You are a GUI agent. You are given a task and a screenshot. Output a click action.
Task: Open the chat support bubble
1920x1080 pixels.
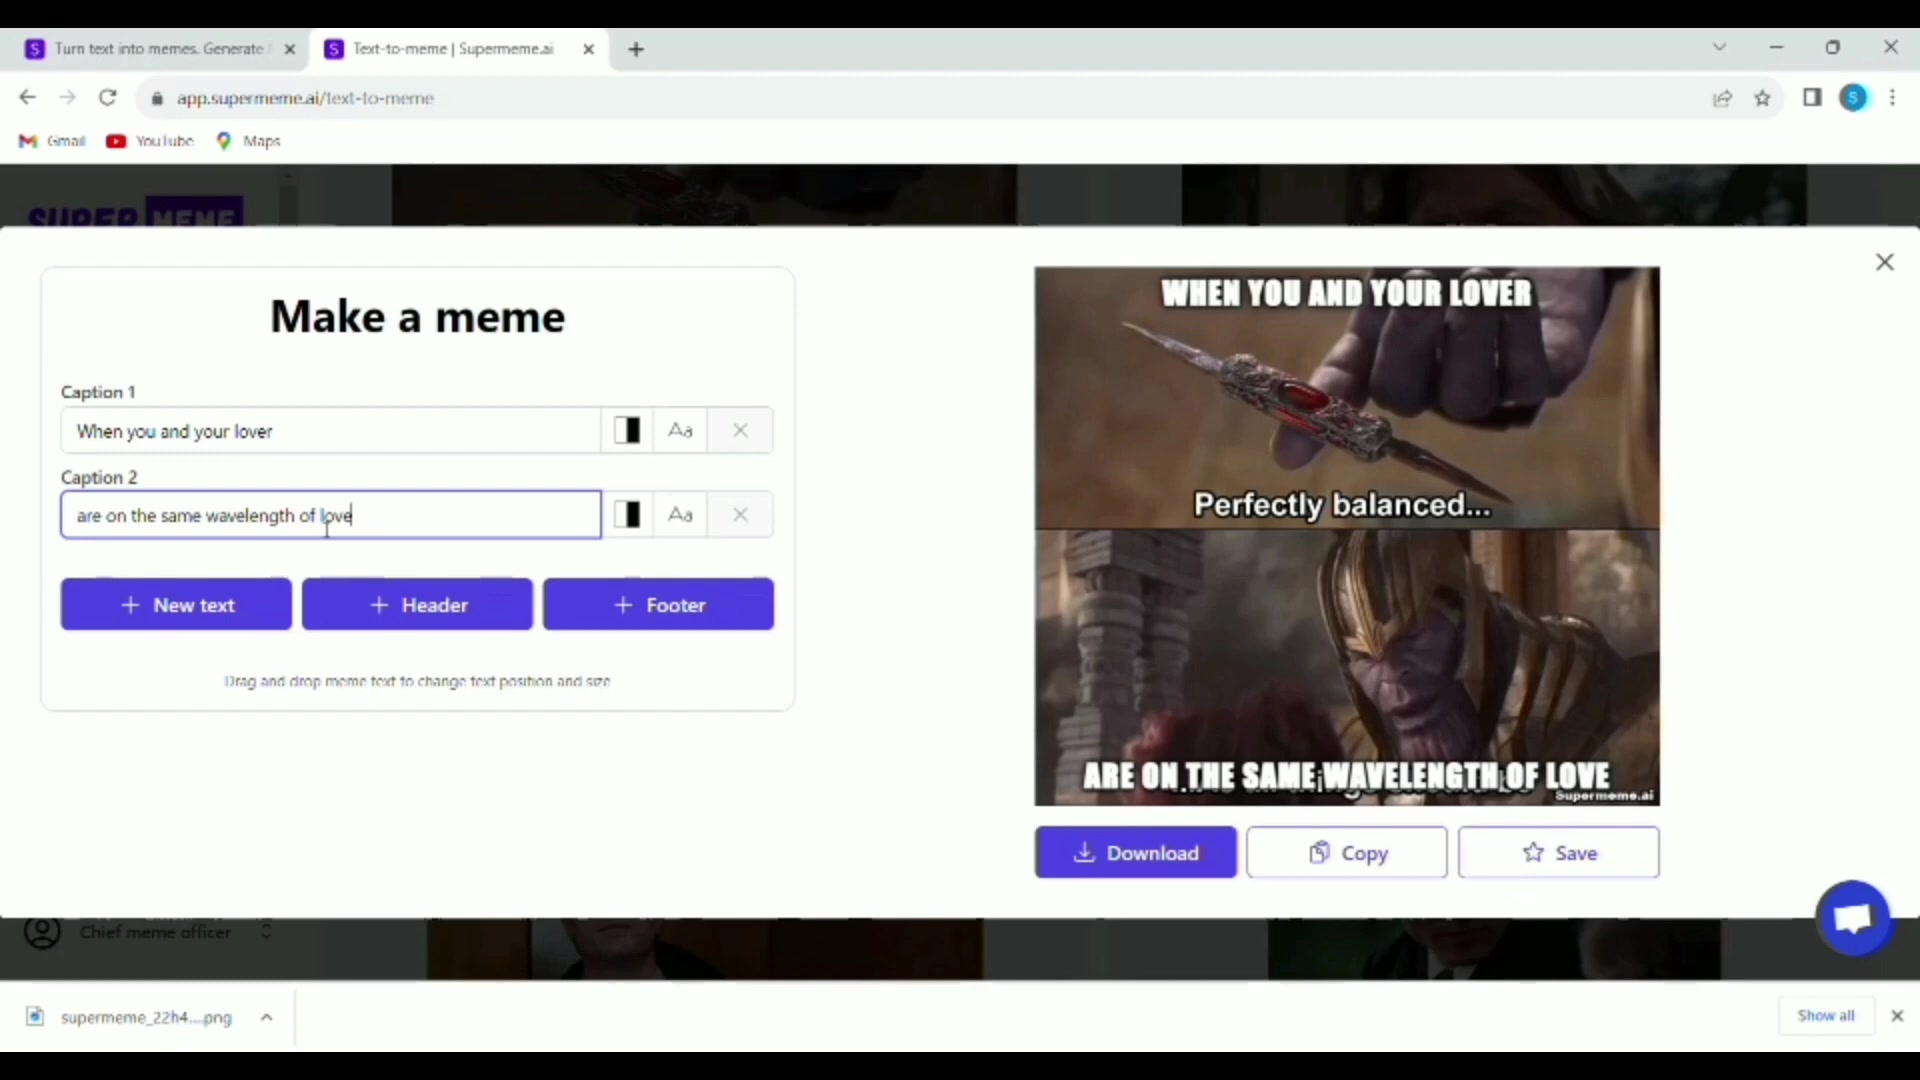coord(1853,918)
